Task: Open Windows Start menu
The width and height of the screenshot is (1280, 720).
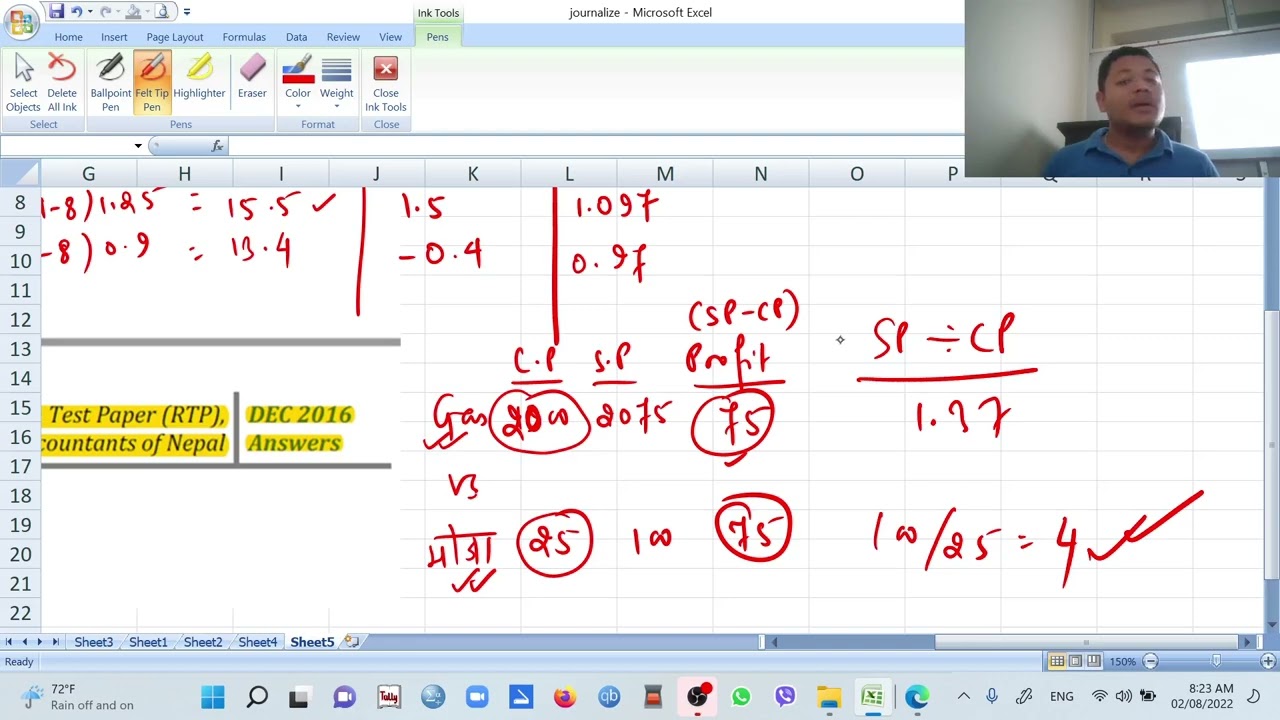Action: pos(213,697)
